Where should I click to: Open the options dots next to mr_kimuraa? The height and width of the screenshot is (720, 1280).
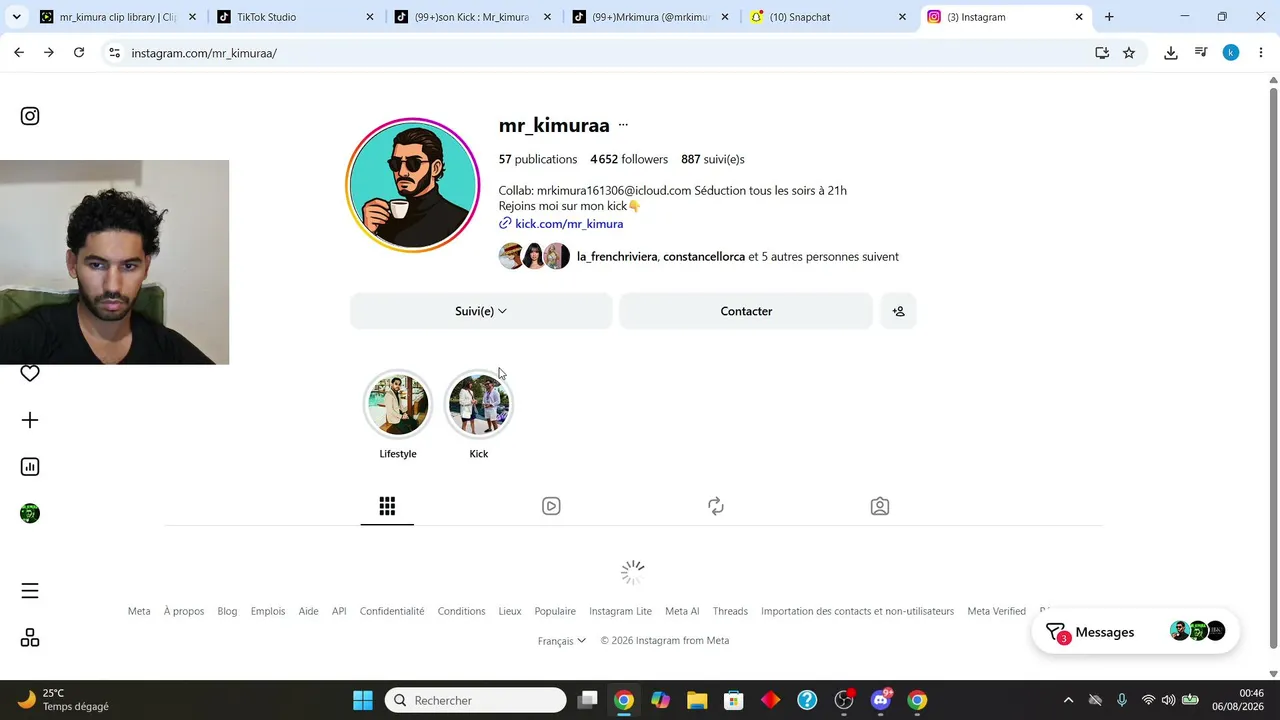pos(623,125)
